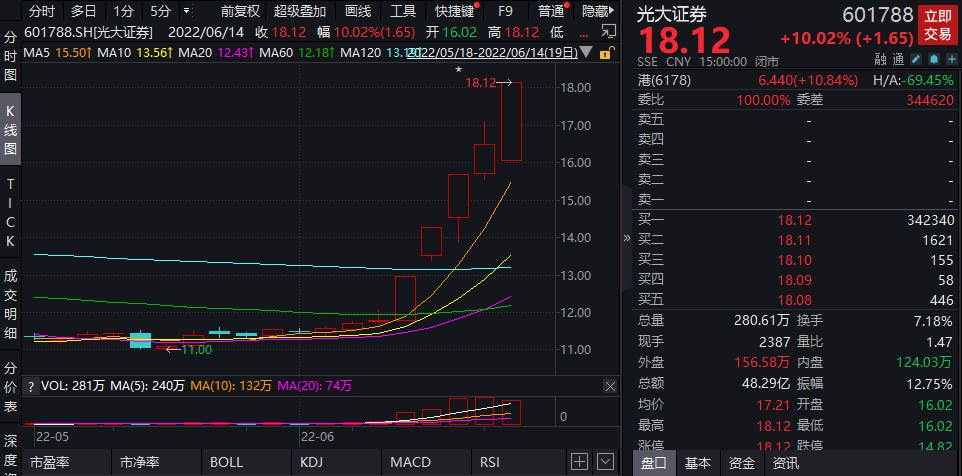The image size is (962, 476).
Task: Click the 融 margin trading tag
Action: pos(880,60)
